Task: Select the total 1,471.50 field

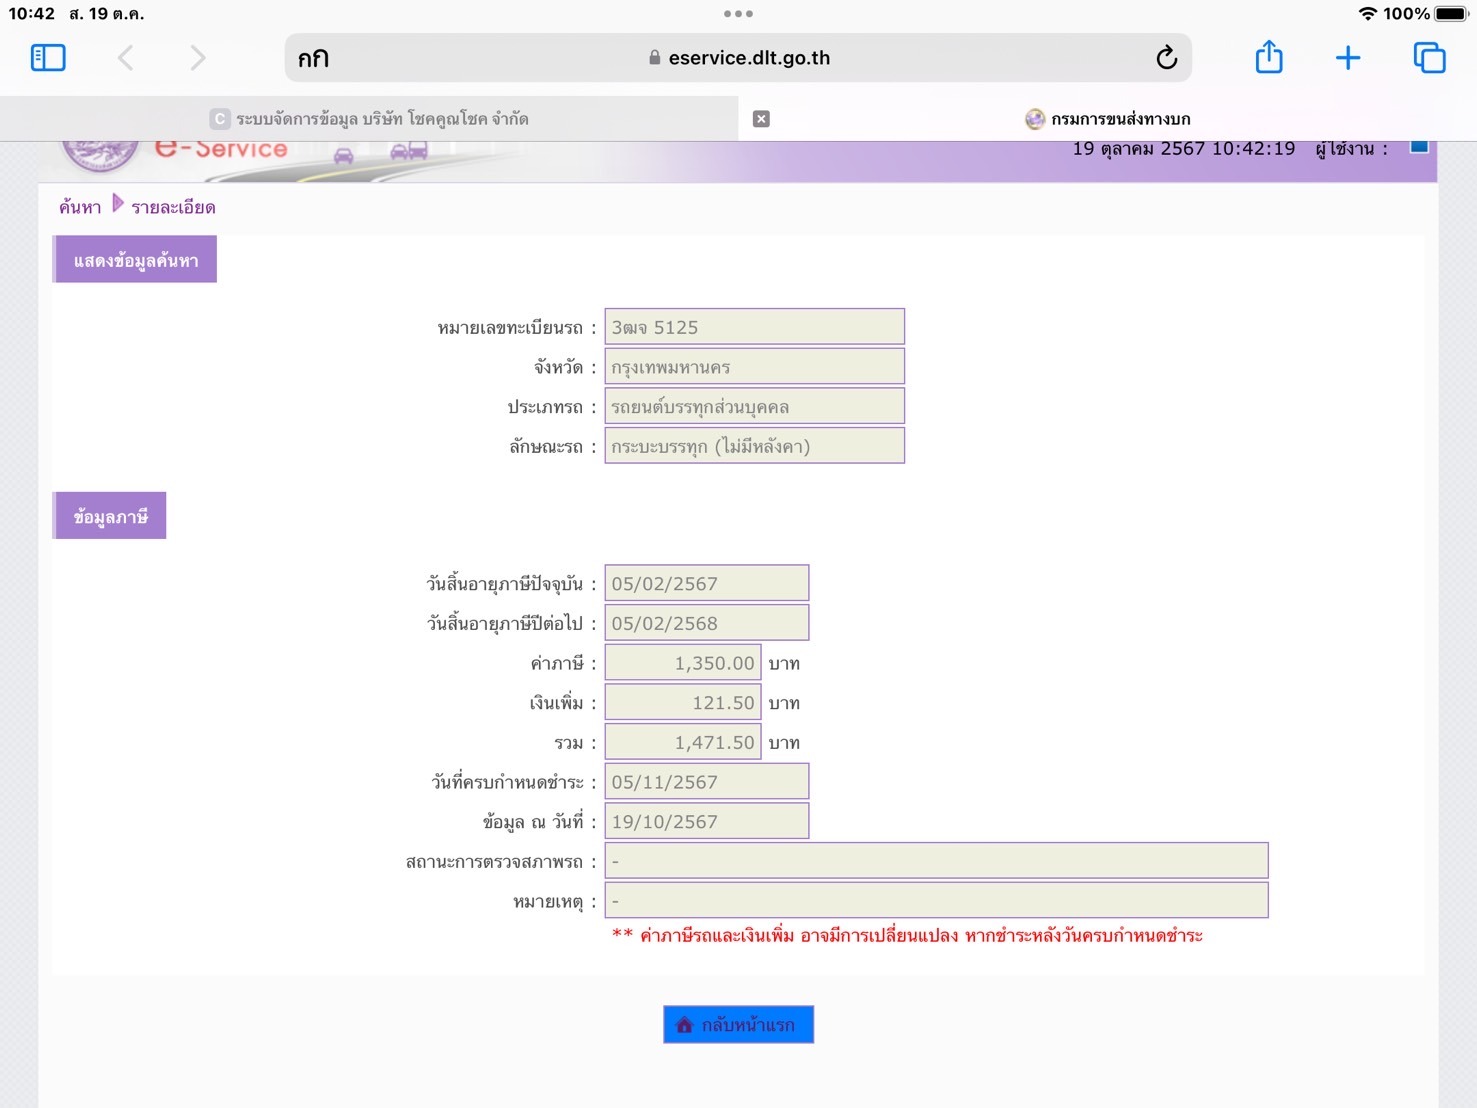Action: pos(683,742)
